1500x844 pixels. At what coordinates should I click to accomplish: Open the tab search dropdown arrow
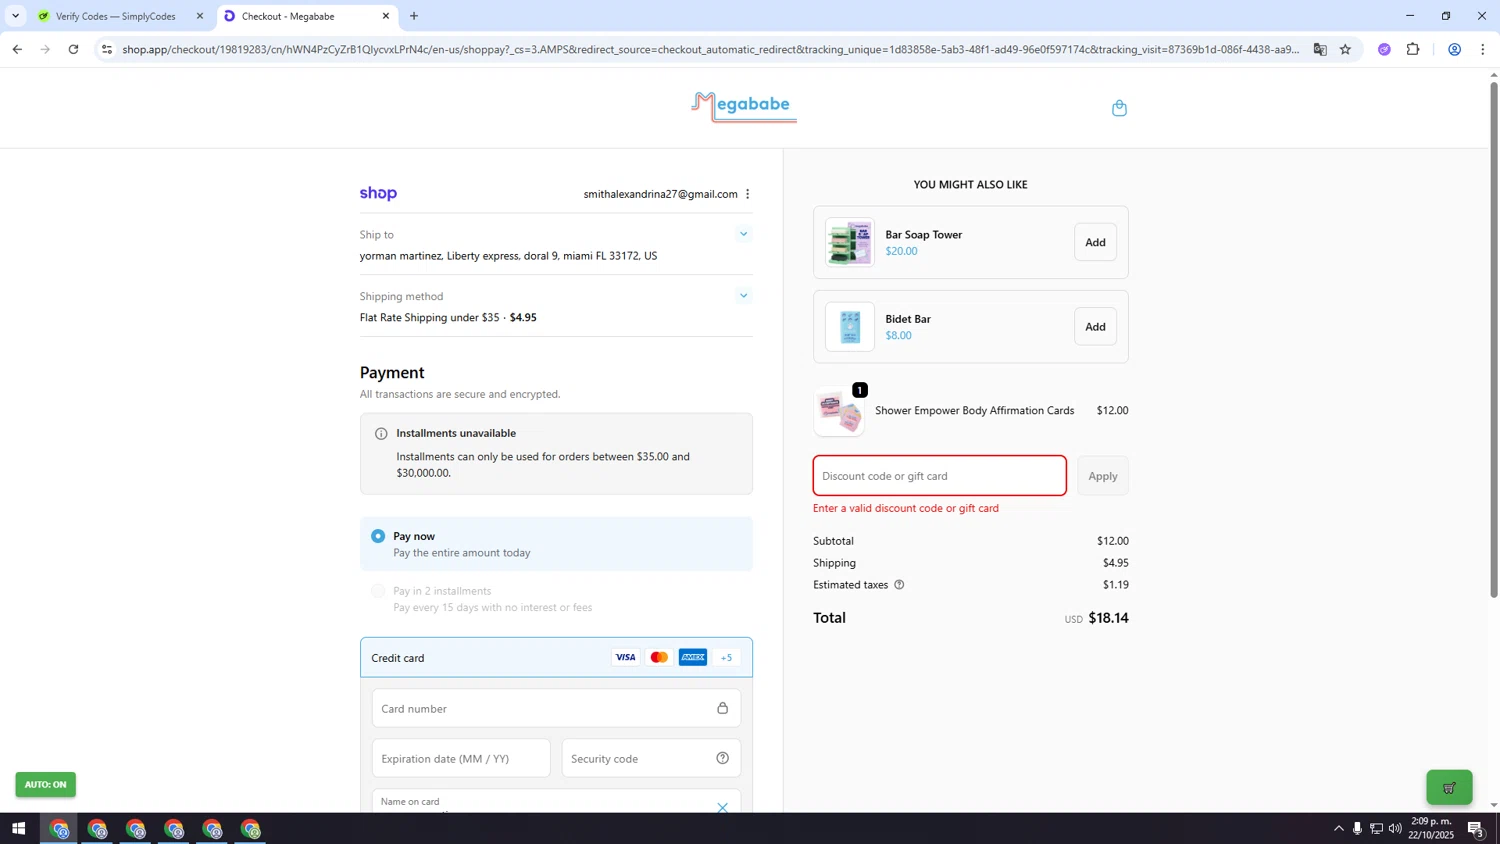[15, 16]
